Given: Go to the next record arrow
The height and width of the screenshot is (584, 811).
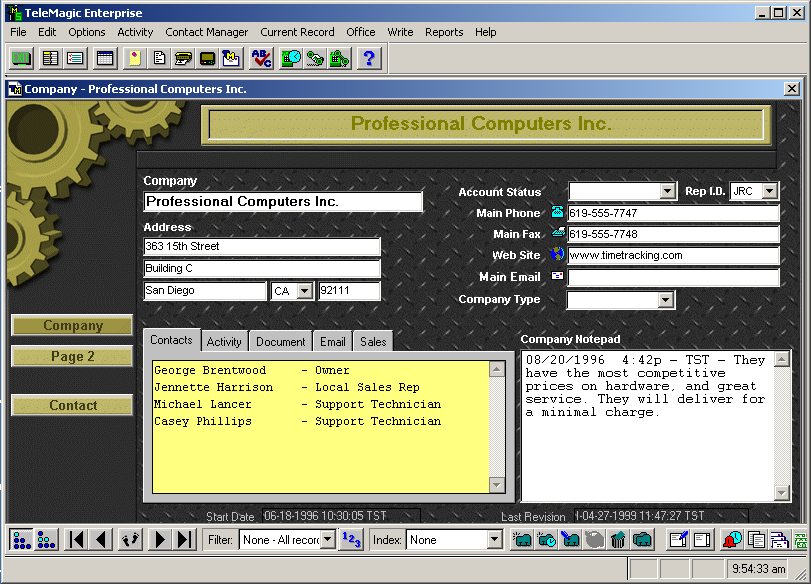Looking at the screenshot, I should pos(160,540).
